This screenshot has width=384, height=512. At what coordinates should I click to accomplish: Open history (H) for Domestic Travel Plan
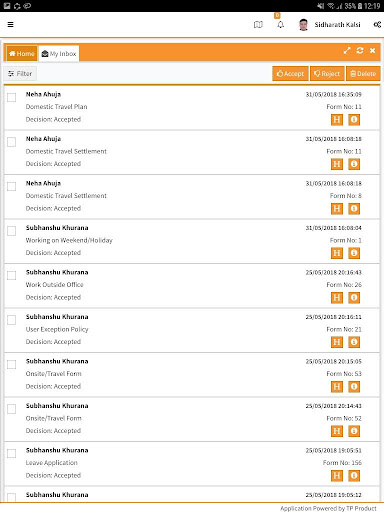point(337,119)
